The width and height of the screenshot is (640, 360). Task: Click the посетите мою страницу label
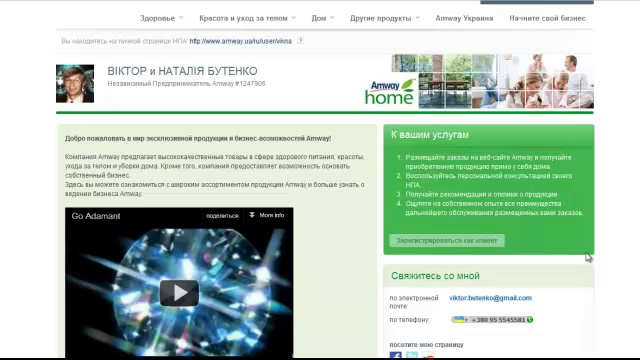[x=426, y=344]
